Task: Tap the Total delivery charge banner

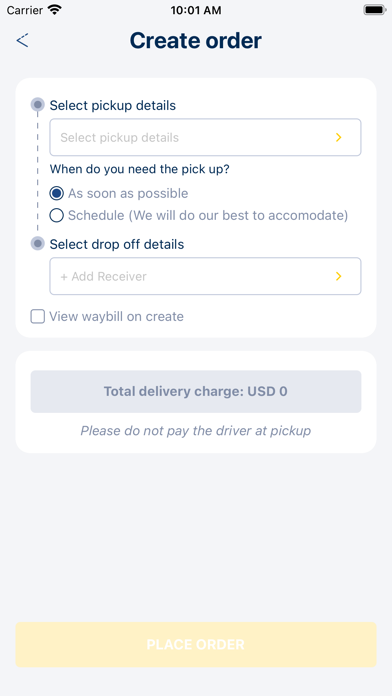Action: point(196,392)
